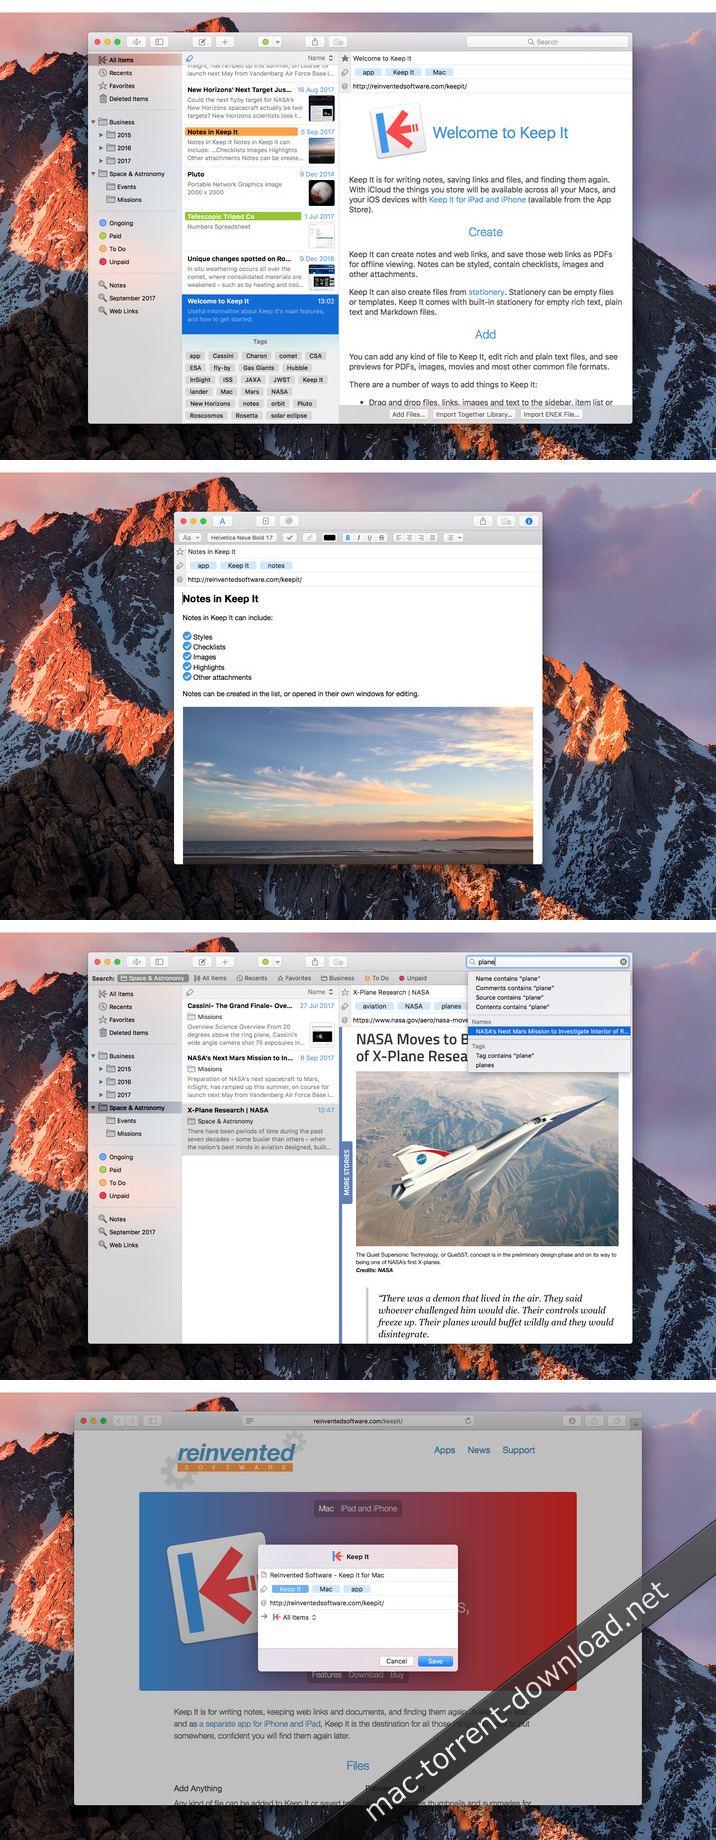The height and width of the screenshot is (1840, 716).
Task: Toggle the Highlights checklist item
Action: (187, 667)
